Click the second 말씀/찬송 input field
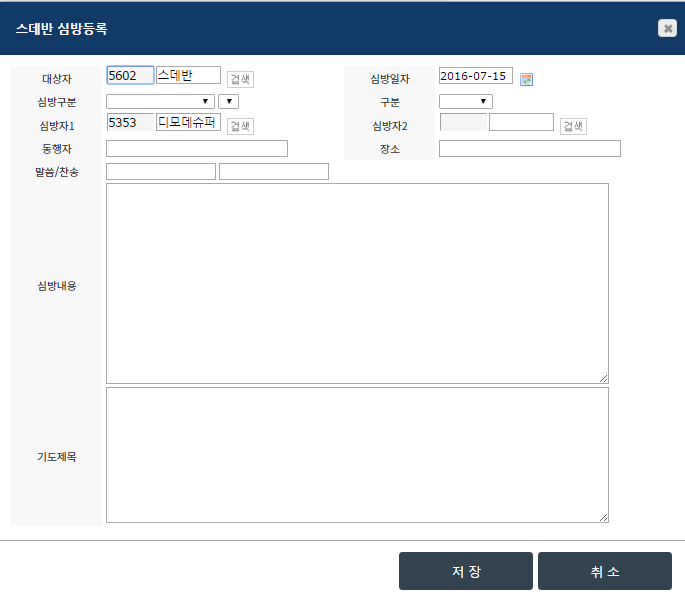685x599 pixels. 274,172
